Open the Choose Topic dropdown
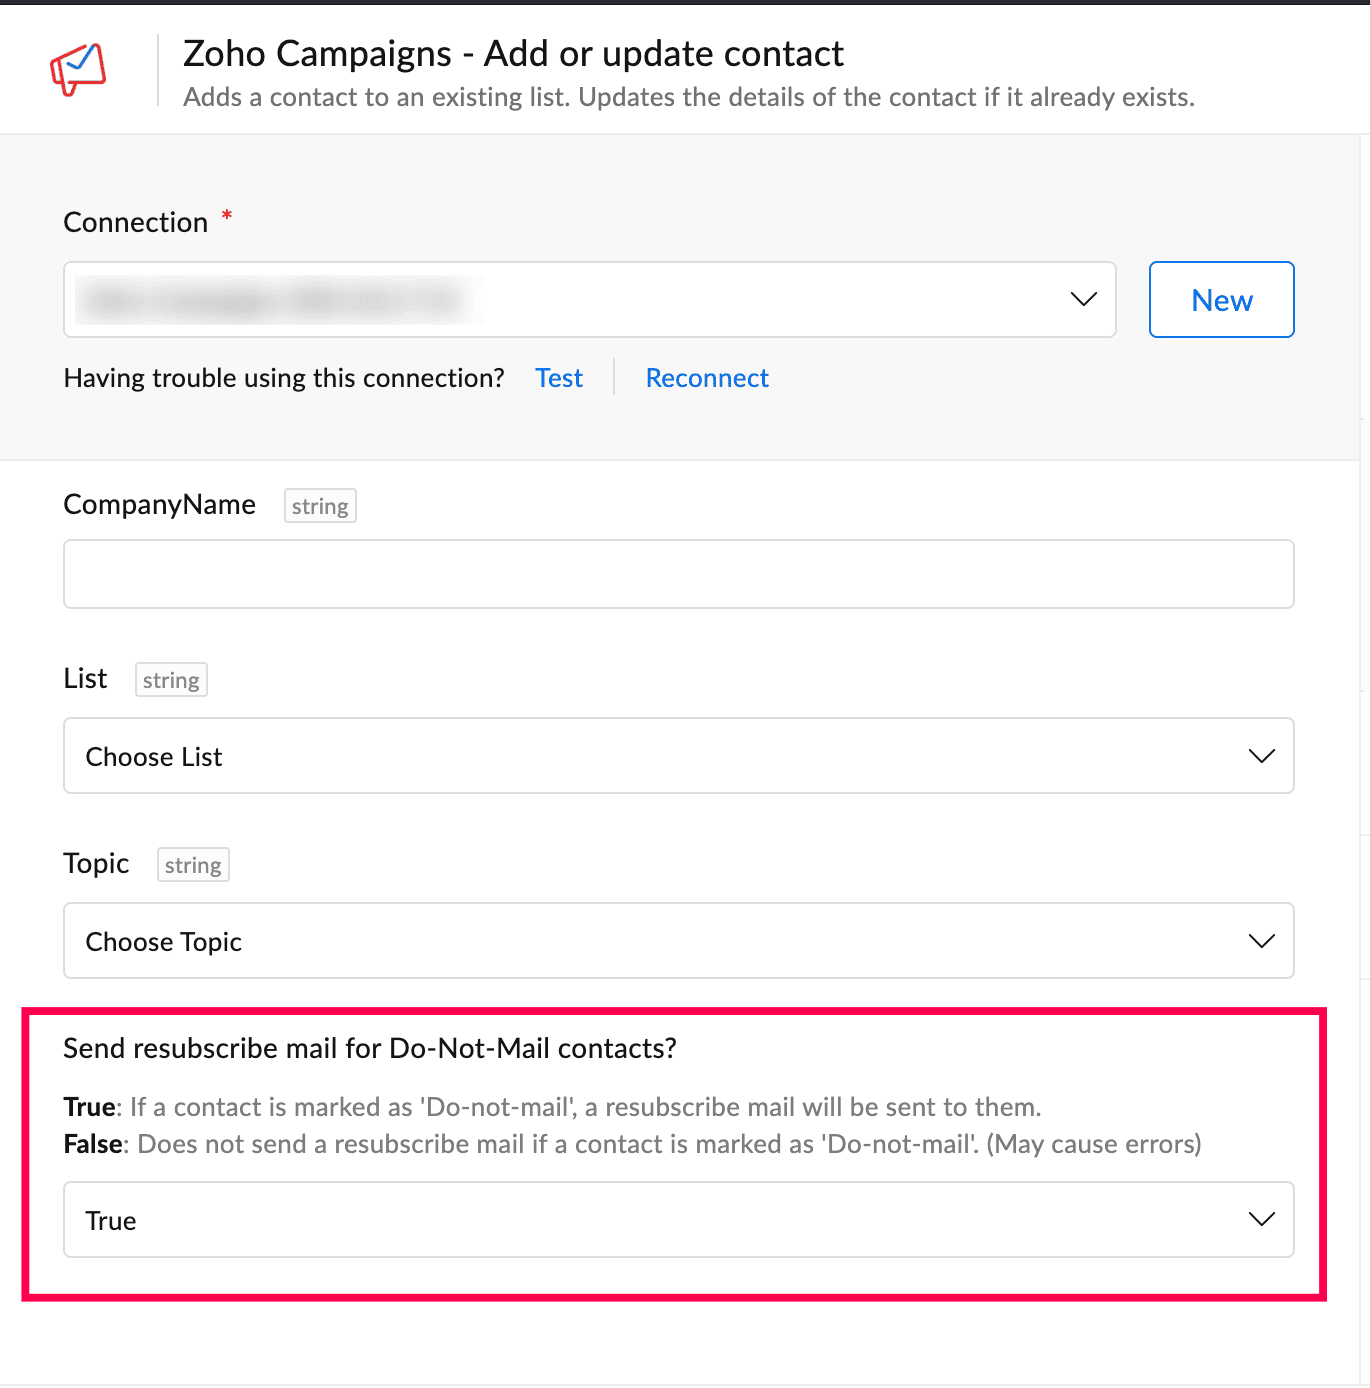 coord(679,941)
